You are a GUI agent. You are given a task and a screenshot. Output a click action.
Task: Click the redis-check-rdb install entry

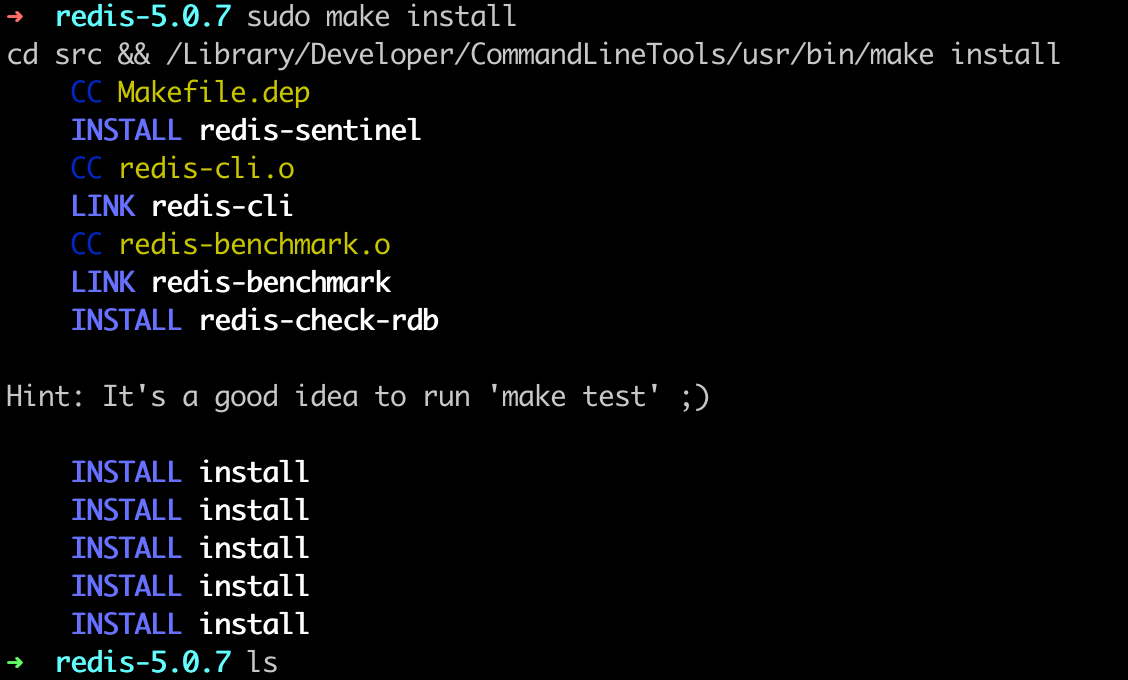click(319, 320)
